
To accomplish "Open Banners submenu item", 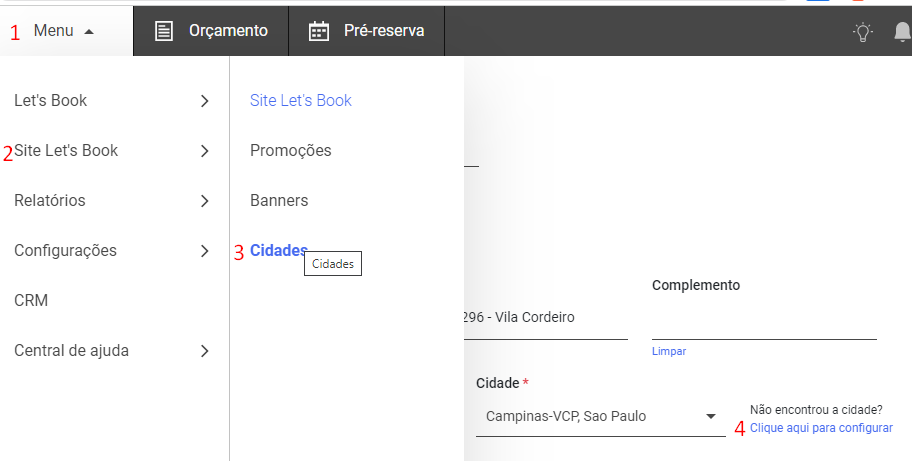I will pyautogui.click(x=279, y=201).
